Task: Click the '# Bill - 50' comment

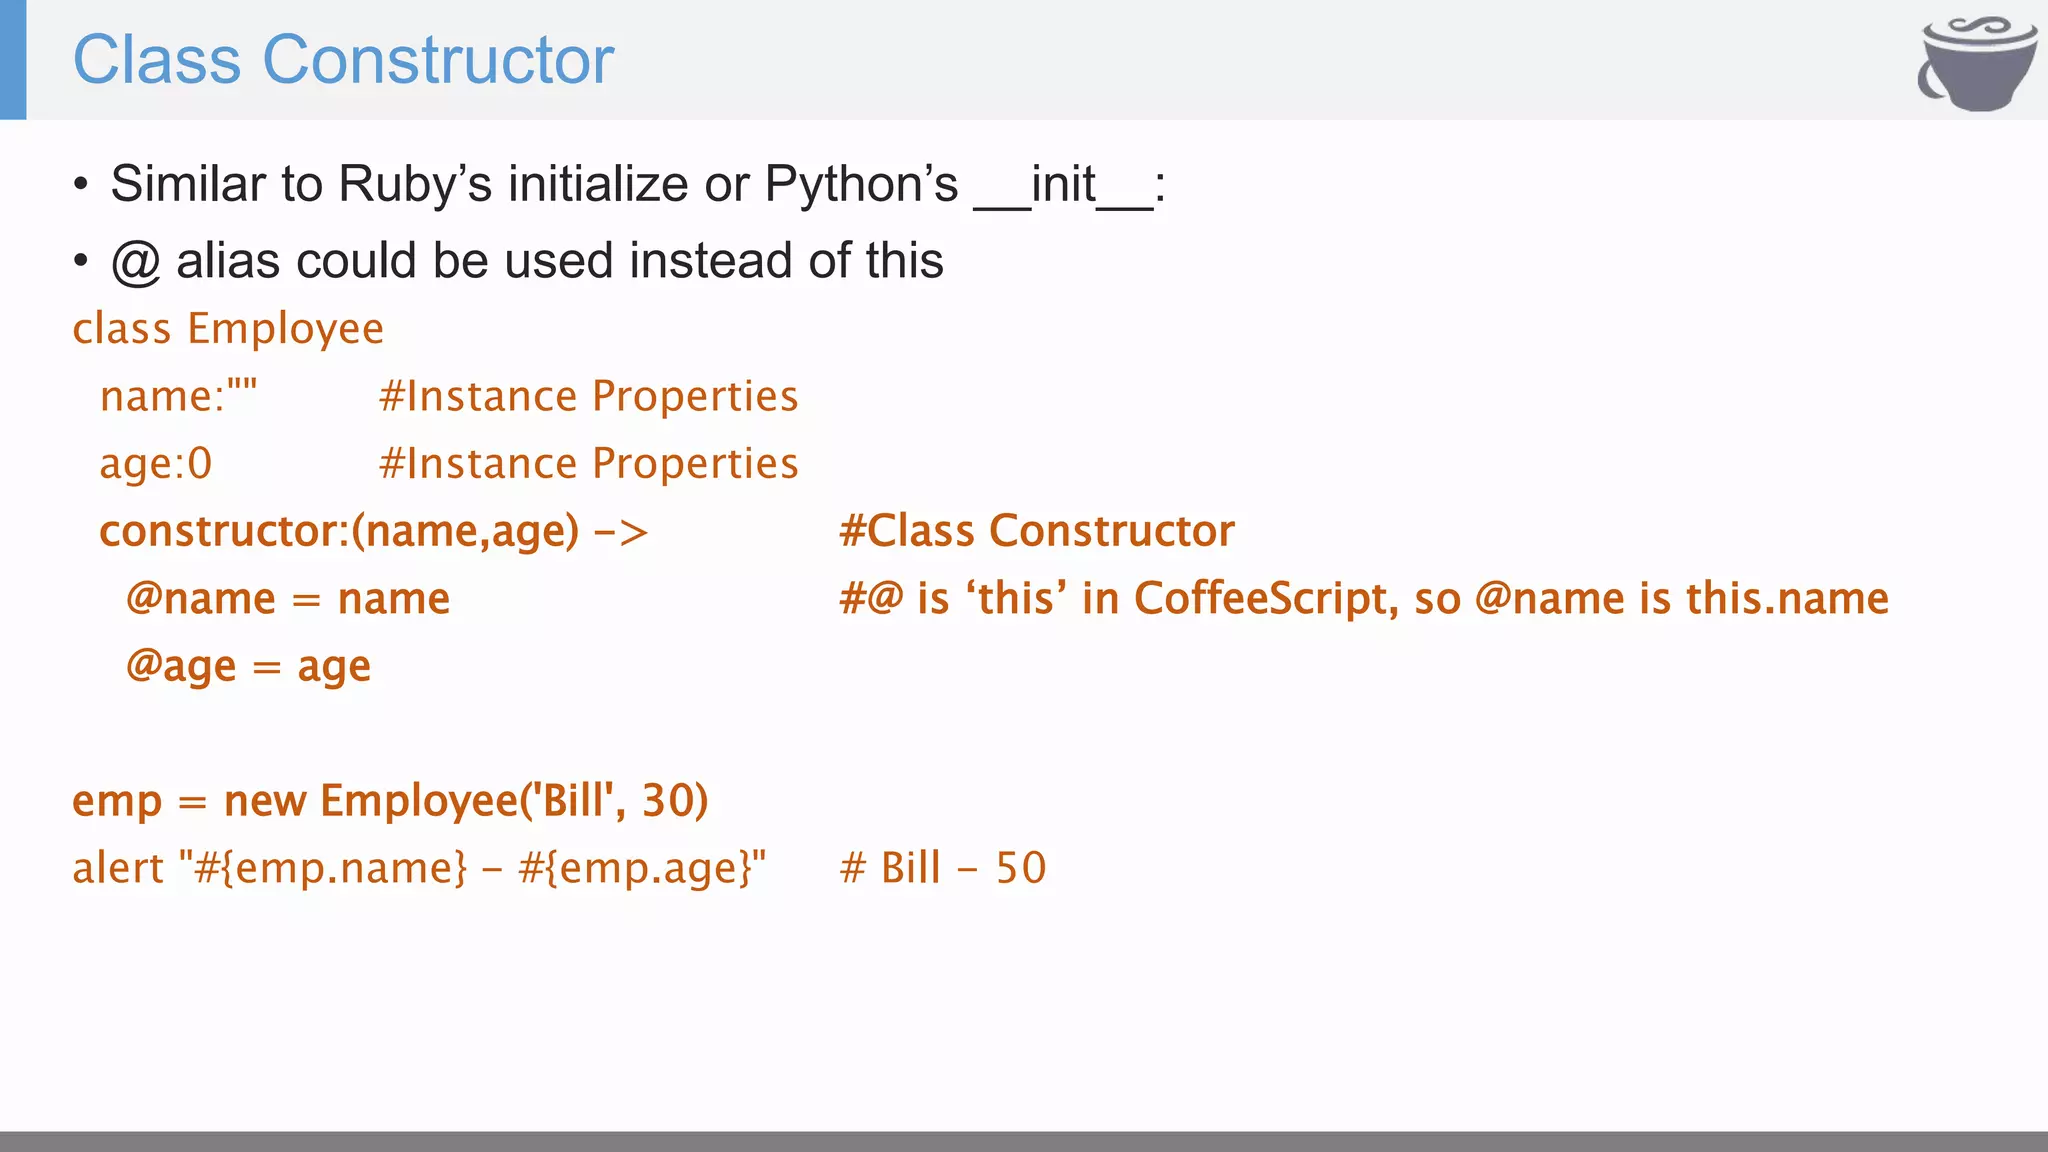Action: [x=943, y=868]
